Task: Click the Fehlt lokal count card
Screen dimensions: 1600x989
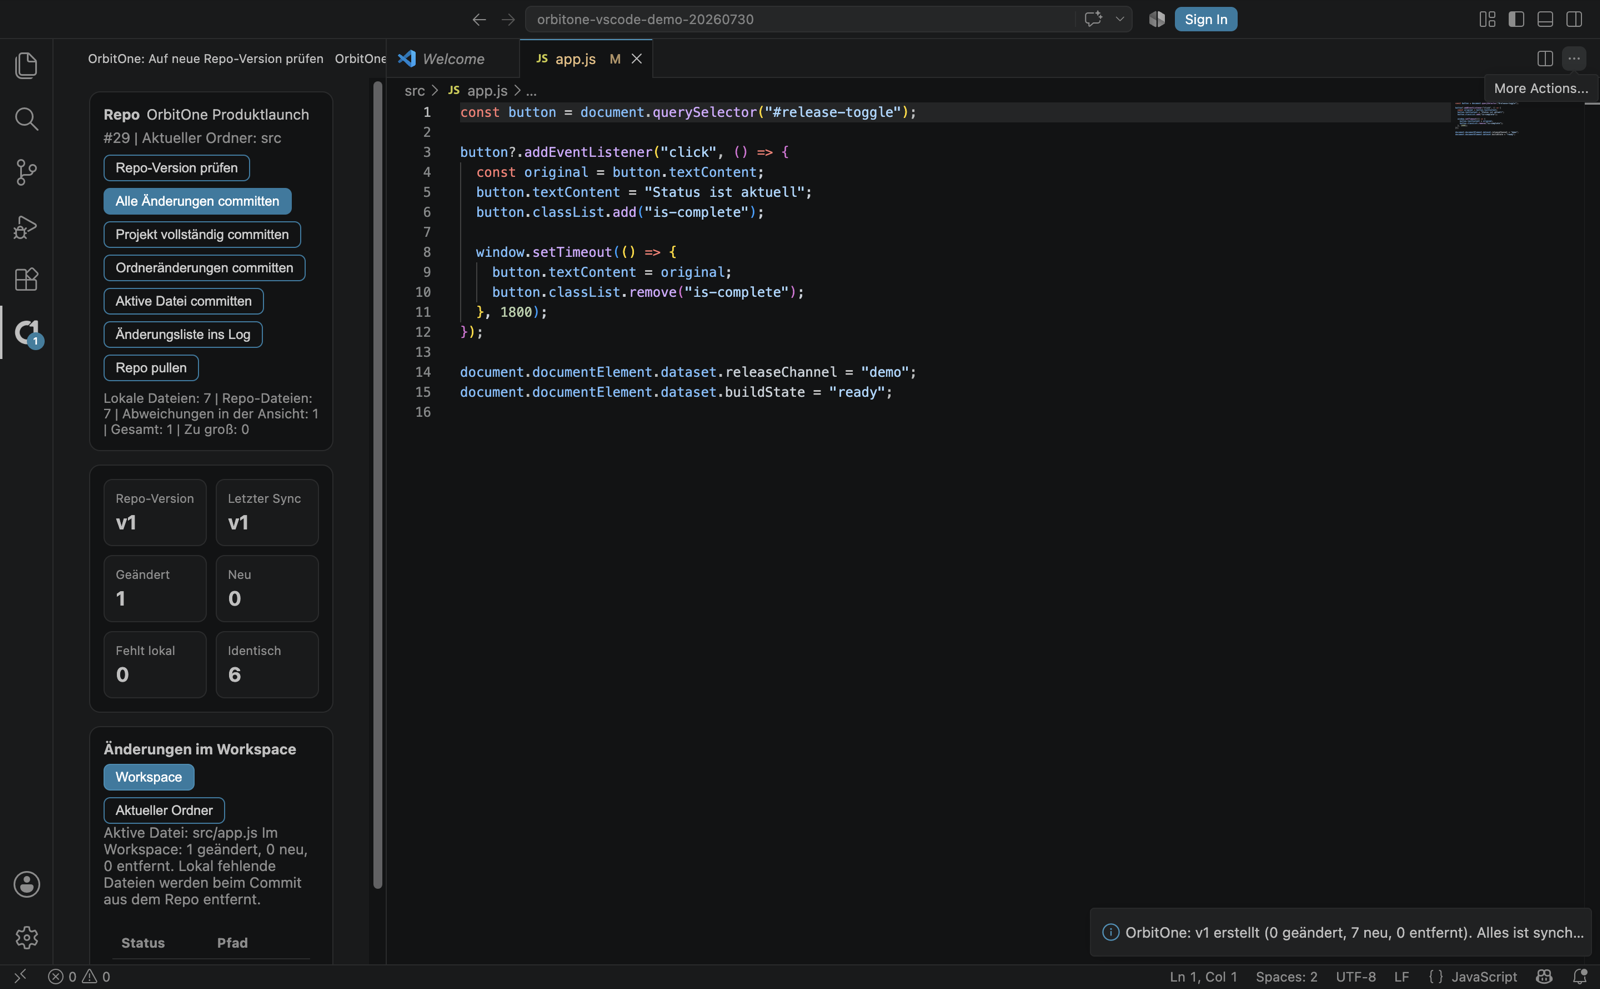Action: pos(155,664)
